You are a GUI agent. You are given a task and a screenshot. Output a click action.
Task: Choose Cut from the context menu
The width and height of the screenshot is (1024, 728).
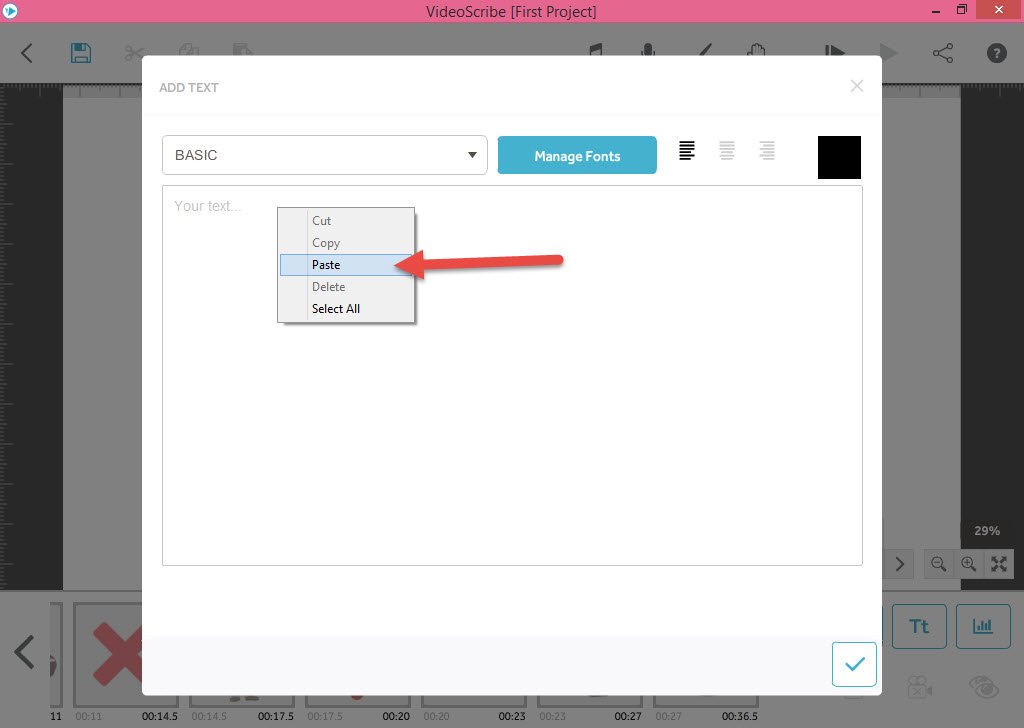point(346,221)
